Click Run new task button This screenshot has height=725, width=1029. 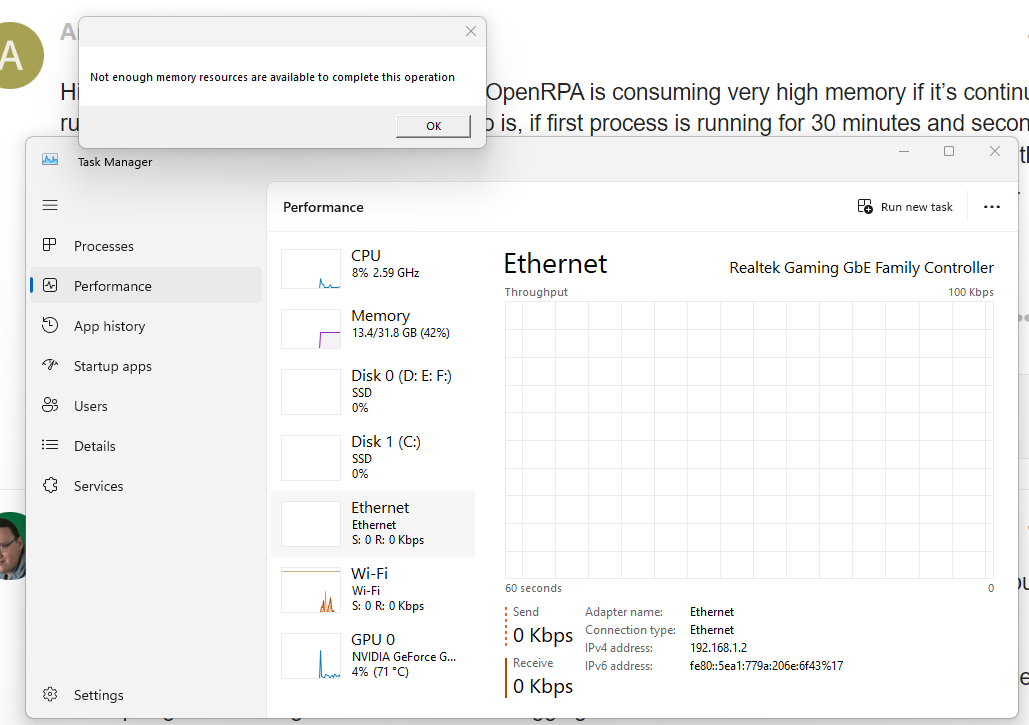905,207
